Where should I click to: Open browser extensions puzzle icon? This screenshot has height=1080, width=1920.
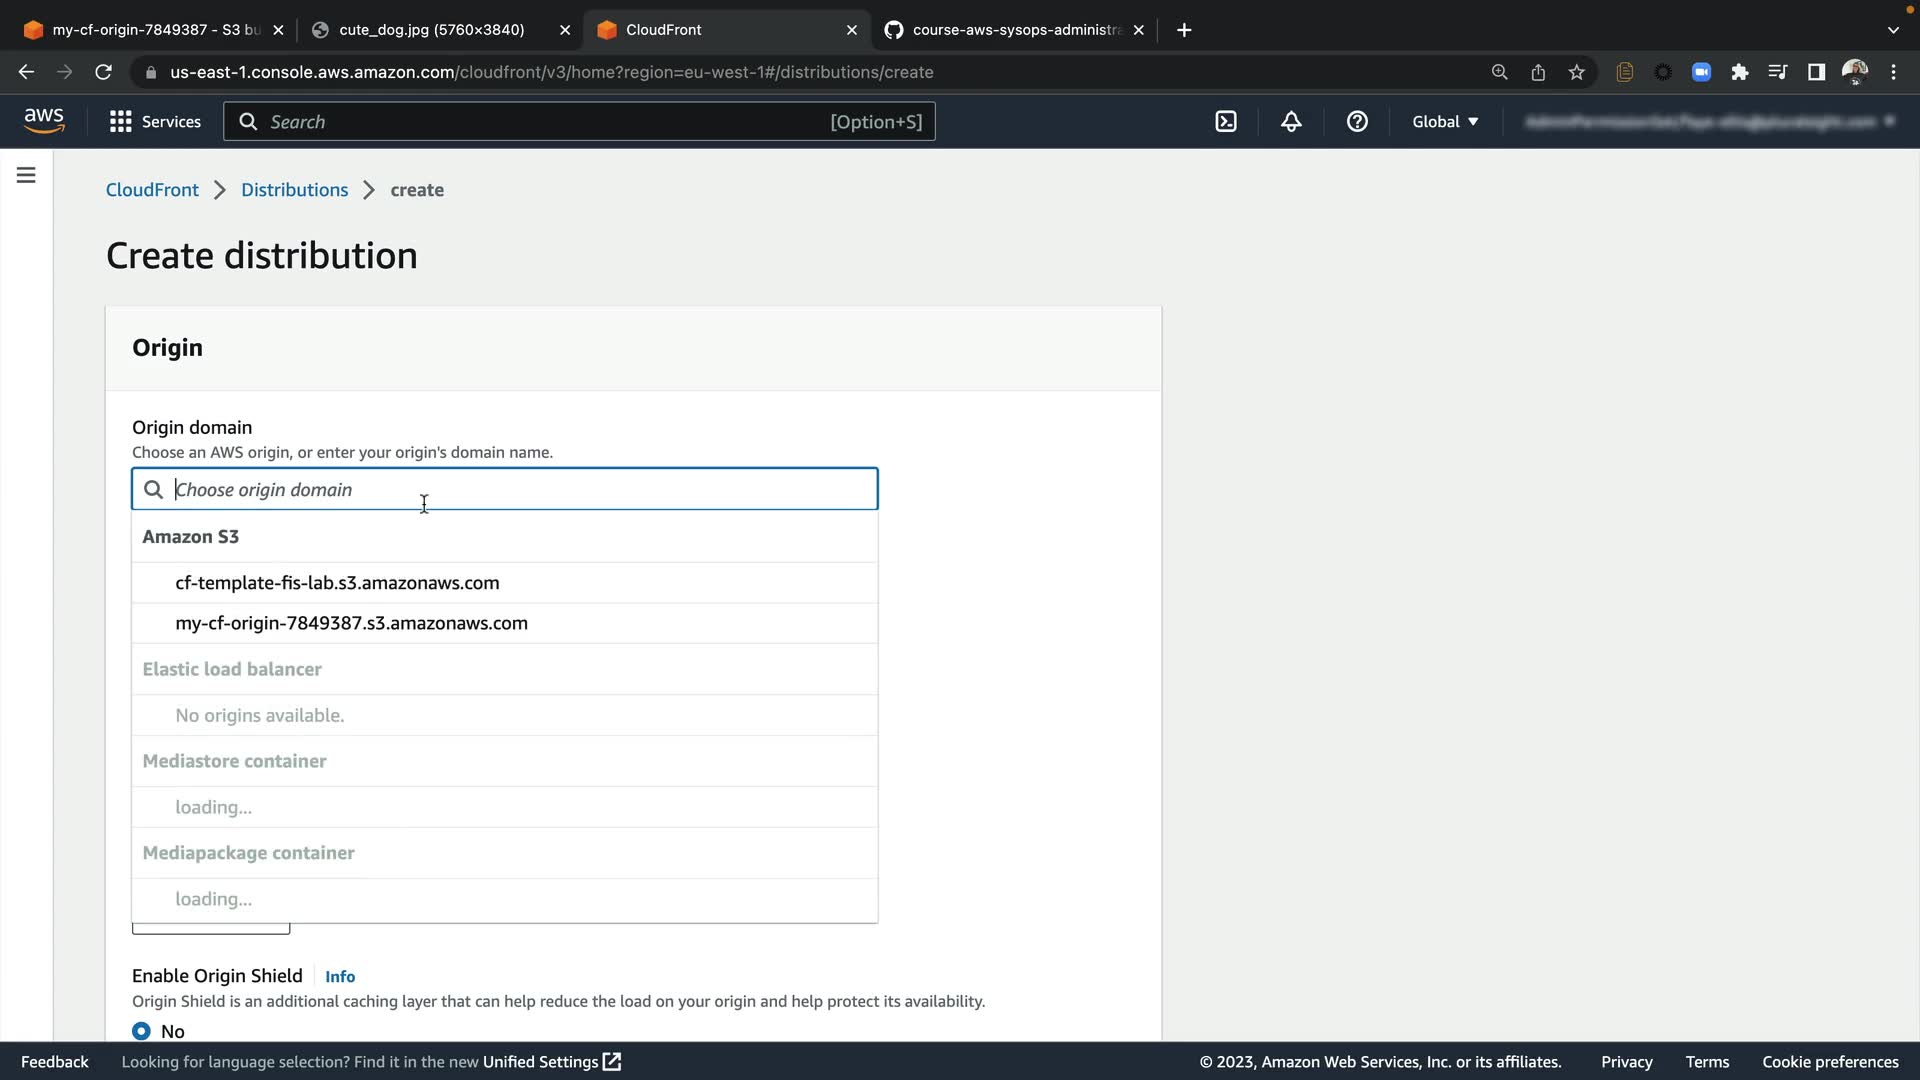coord(1740,72)
